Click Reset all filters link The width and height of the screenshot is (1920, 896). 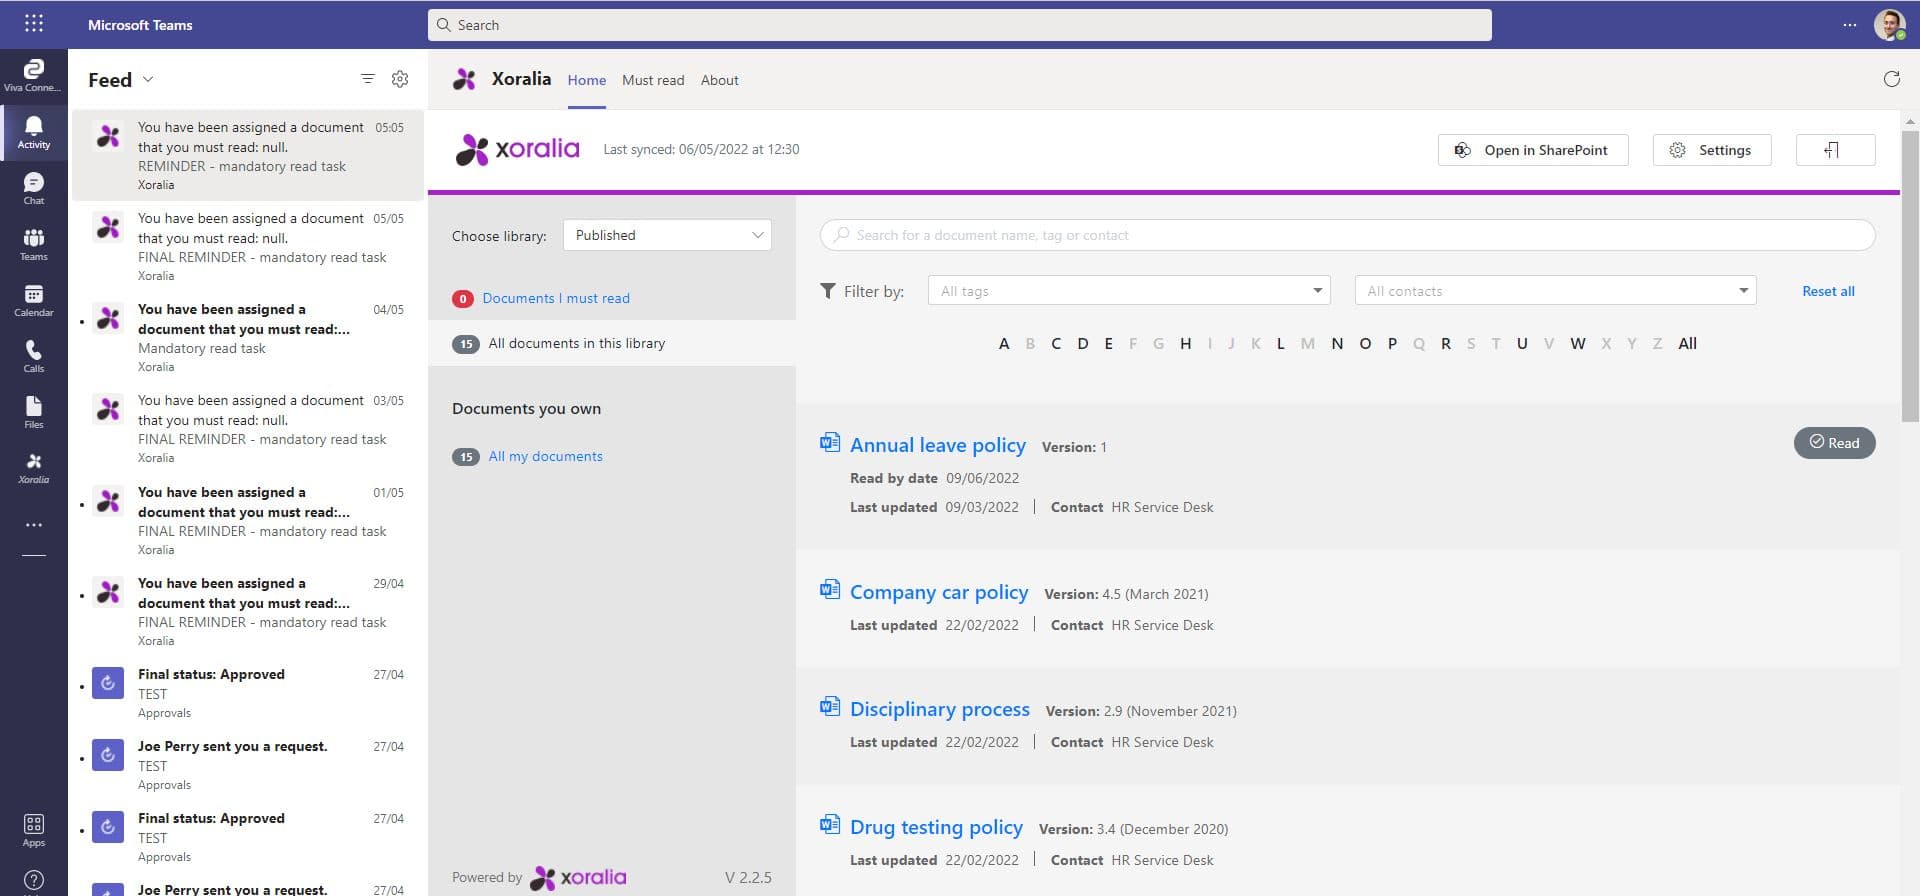[1828, 291]
